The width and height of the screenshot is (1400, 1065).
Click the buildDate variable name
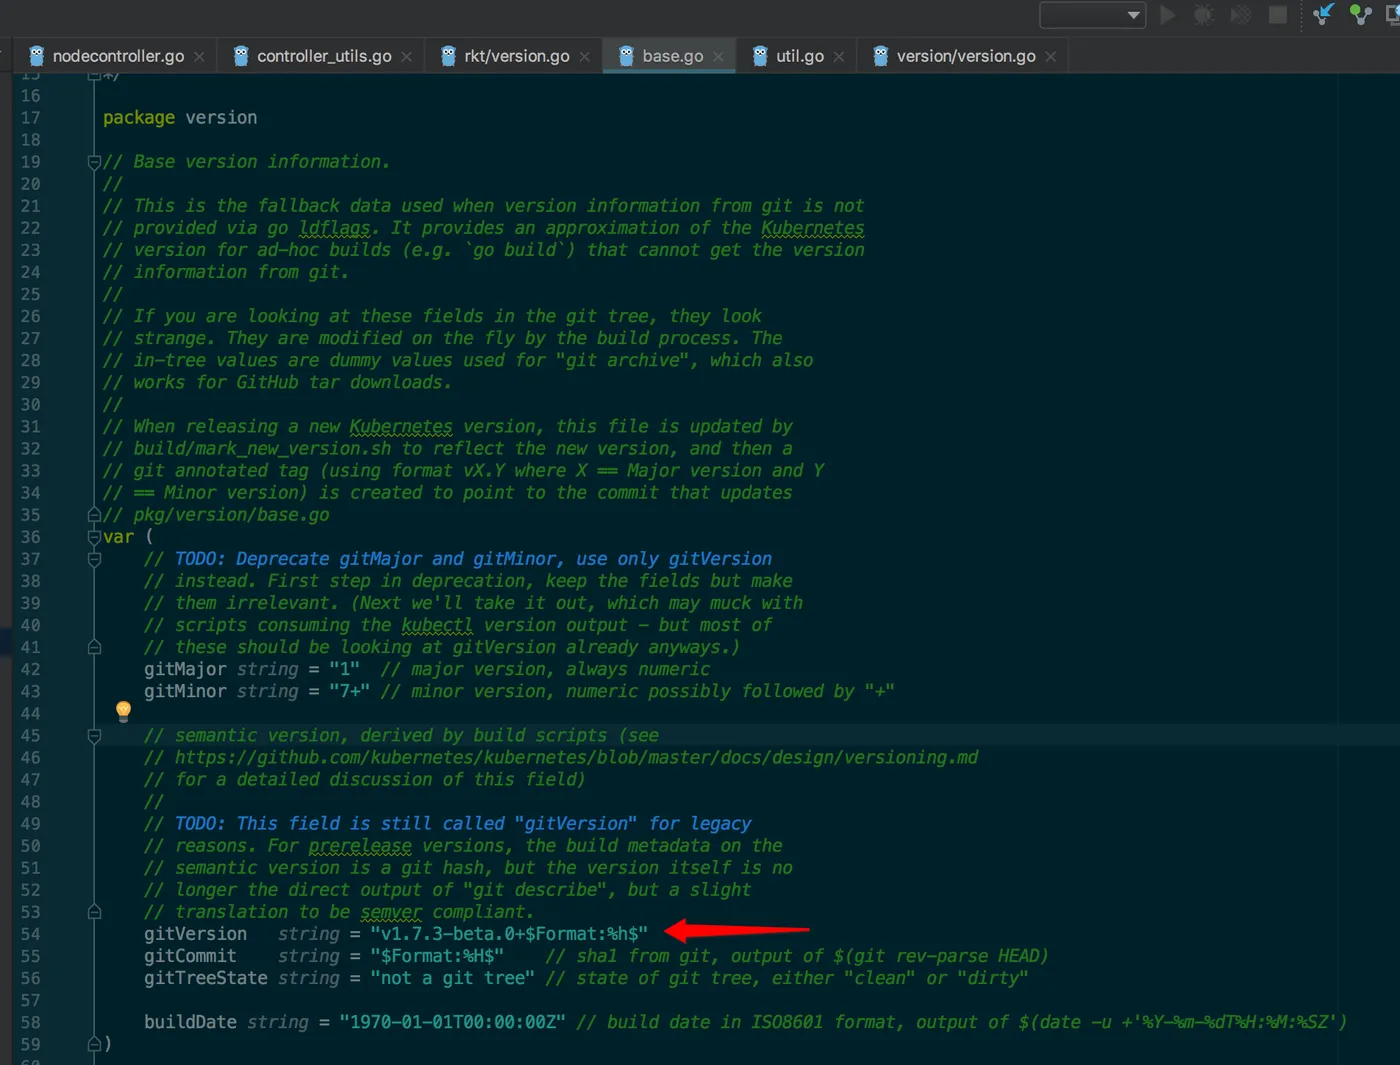coord(190,1022)
